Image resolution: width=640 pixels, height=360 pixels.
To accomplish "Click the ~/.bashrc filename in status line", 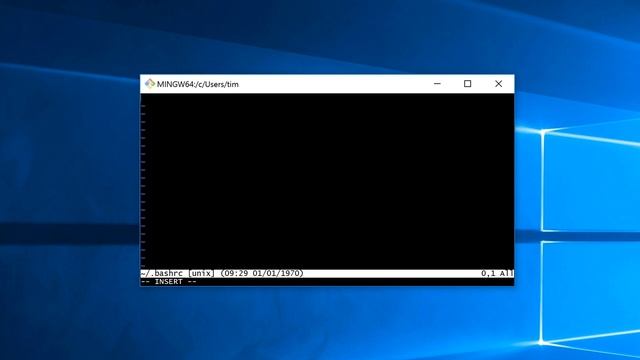I will (x=162, y=273).
